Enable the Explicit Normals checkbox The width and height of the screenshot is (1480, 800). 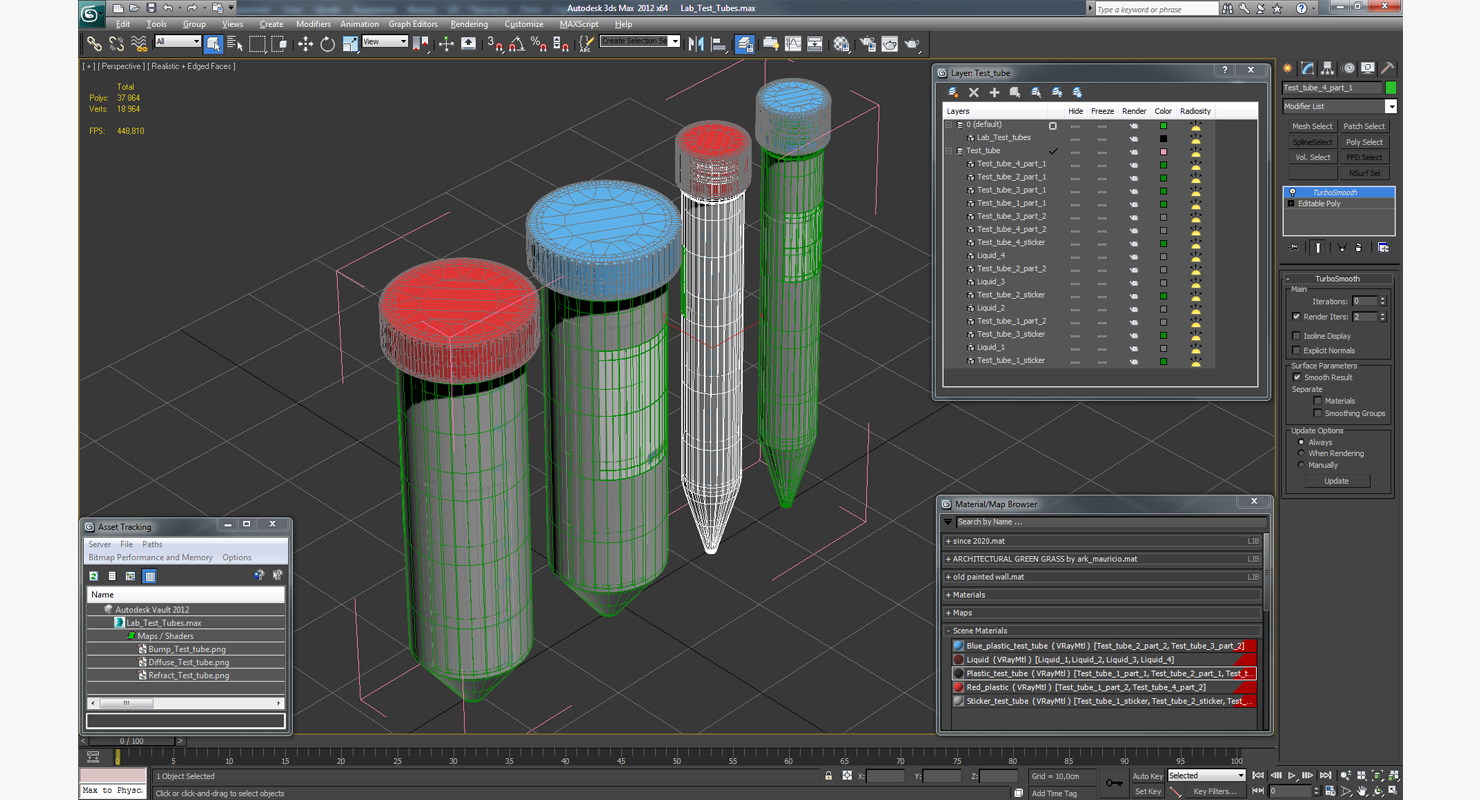coord(1297,350)
